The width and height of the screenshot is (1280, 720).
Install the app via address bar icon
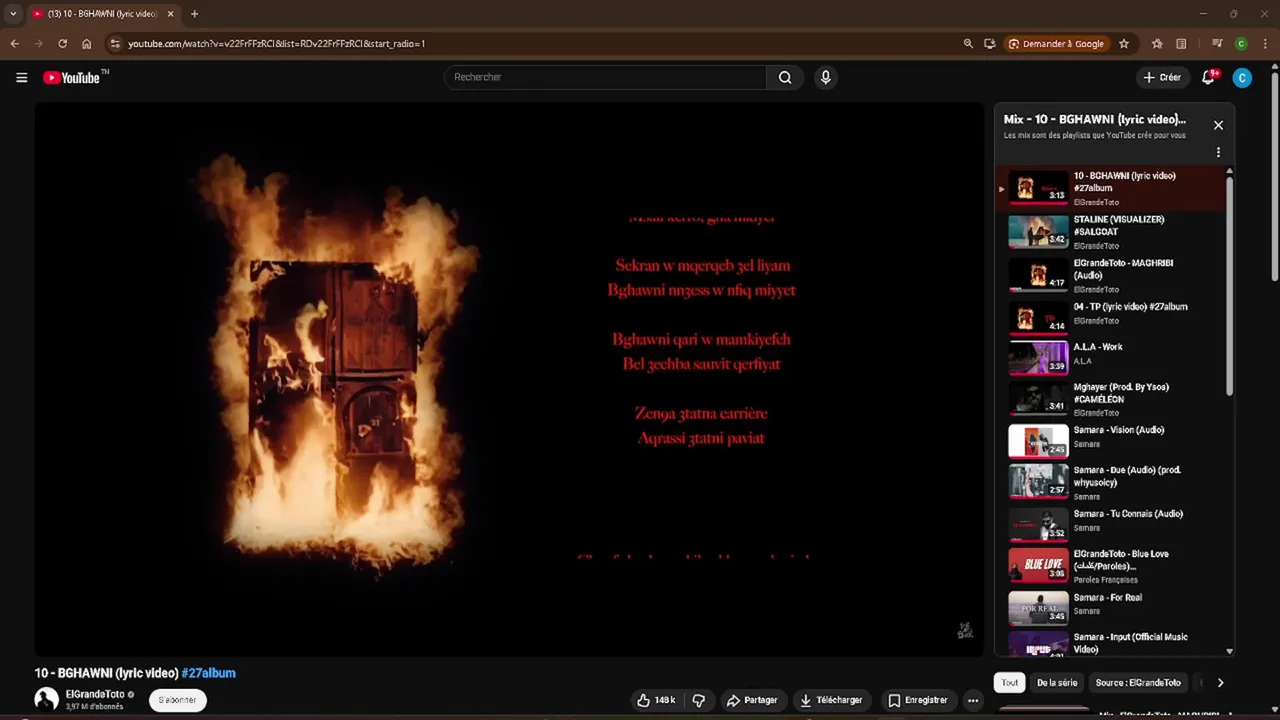(989, 43)
